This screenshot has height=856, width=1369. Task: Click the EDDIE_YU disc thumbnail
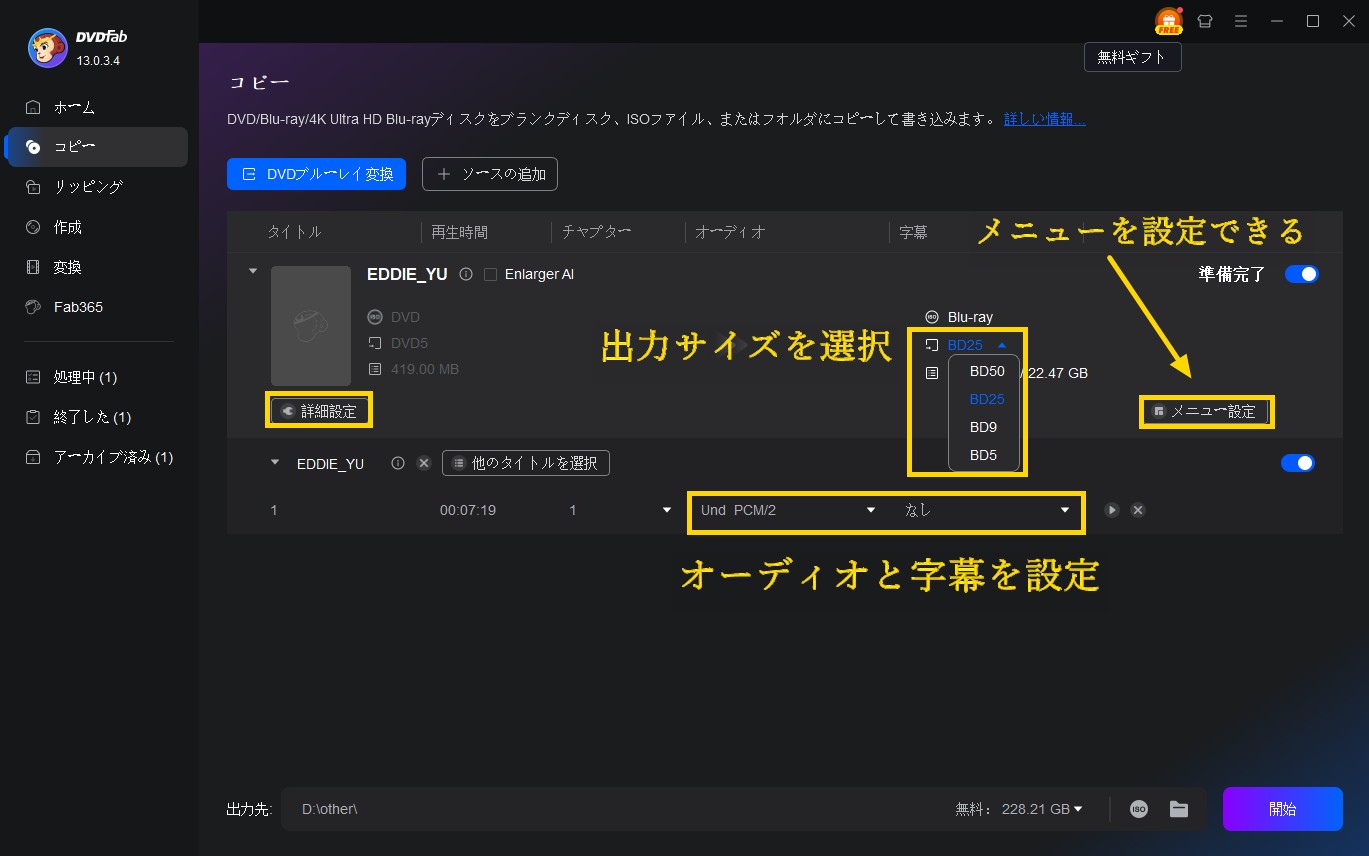coord(311,325)
